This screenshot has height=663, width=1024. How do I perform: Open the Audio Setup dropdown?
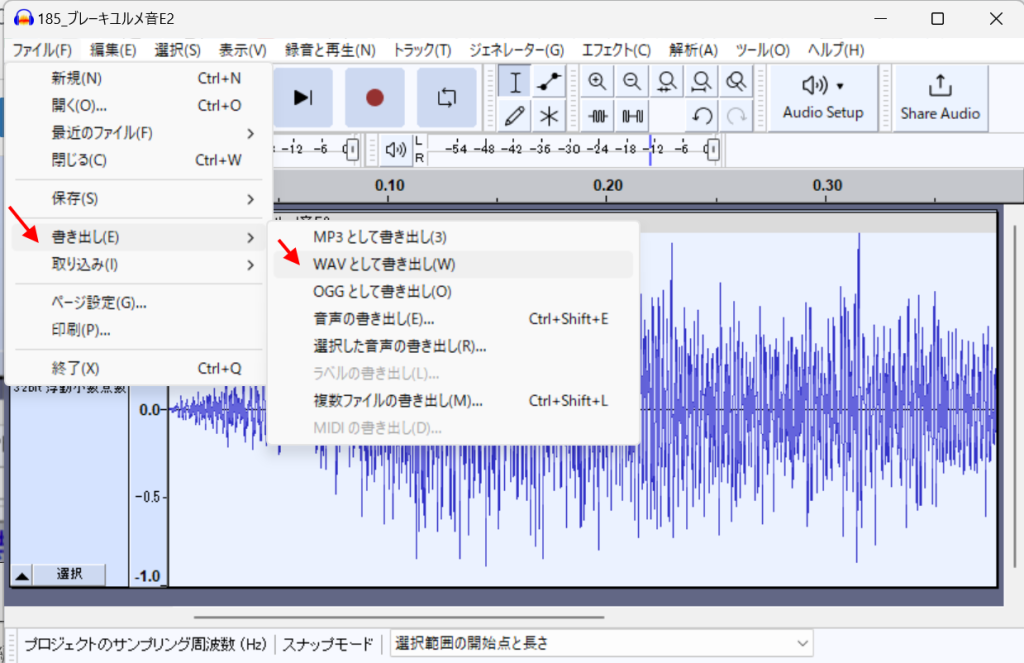tap(822, 97)
